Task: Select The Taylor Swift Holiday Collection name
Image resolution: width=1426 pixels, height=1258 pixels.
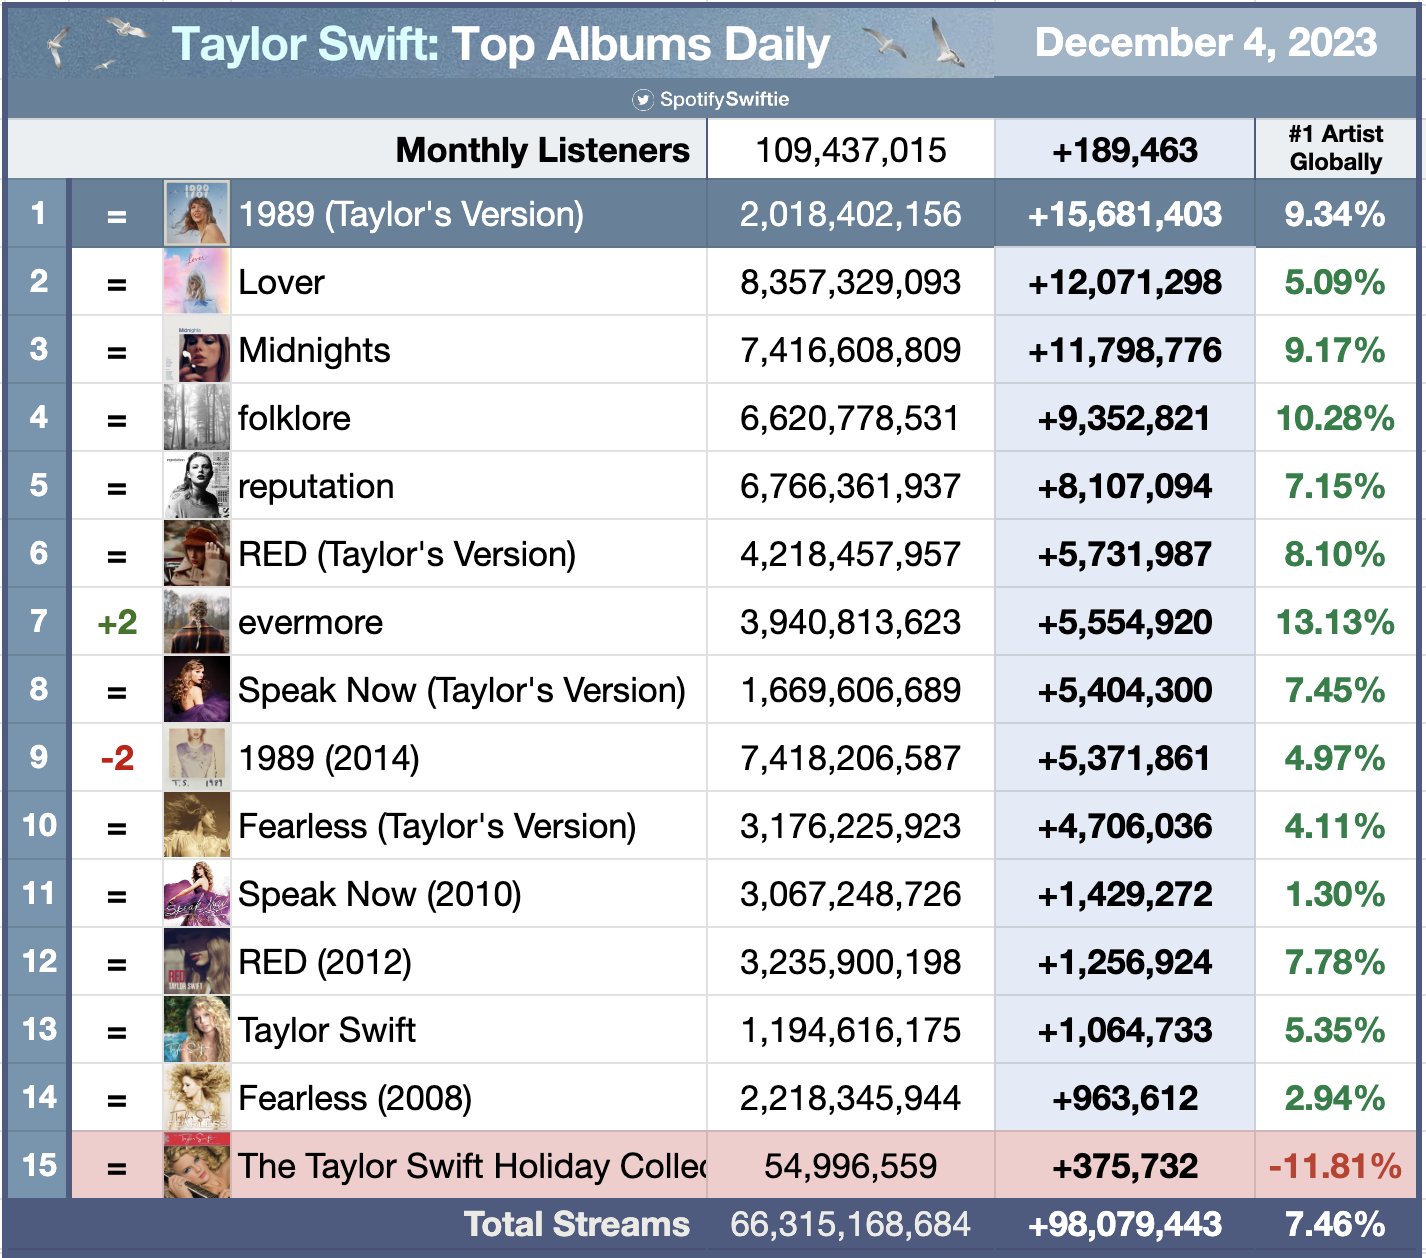Action: 472,1166
